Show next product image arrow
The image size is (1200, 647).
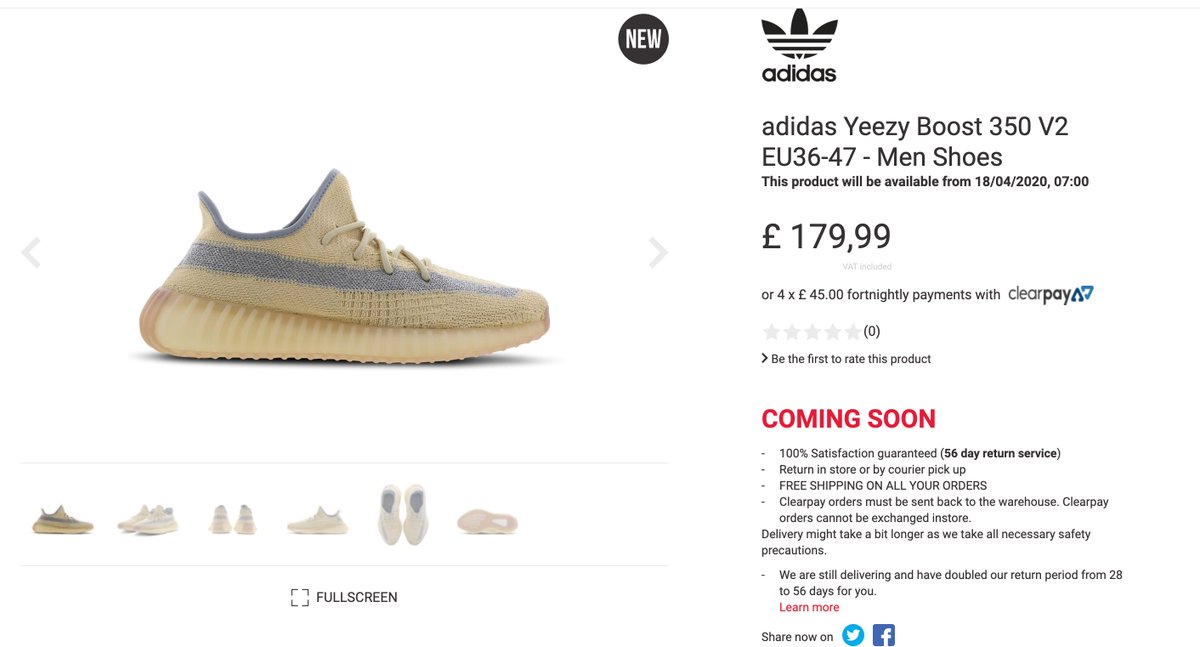pos(657,253)
